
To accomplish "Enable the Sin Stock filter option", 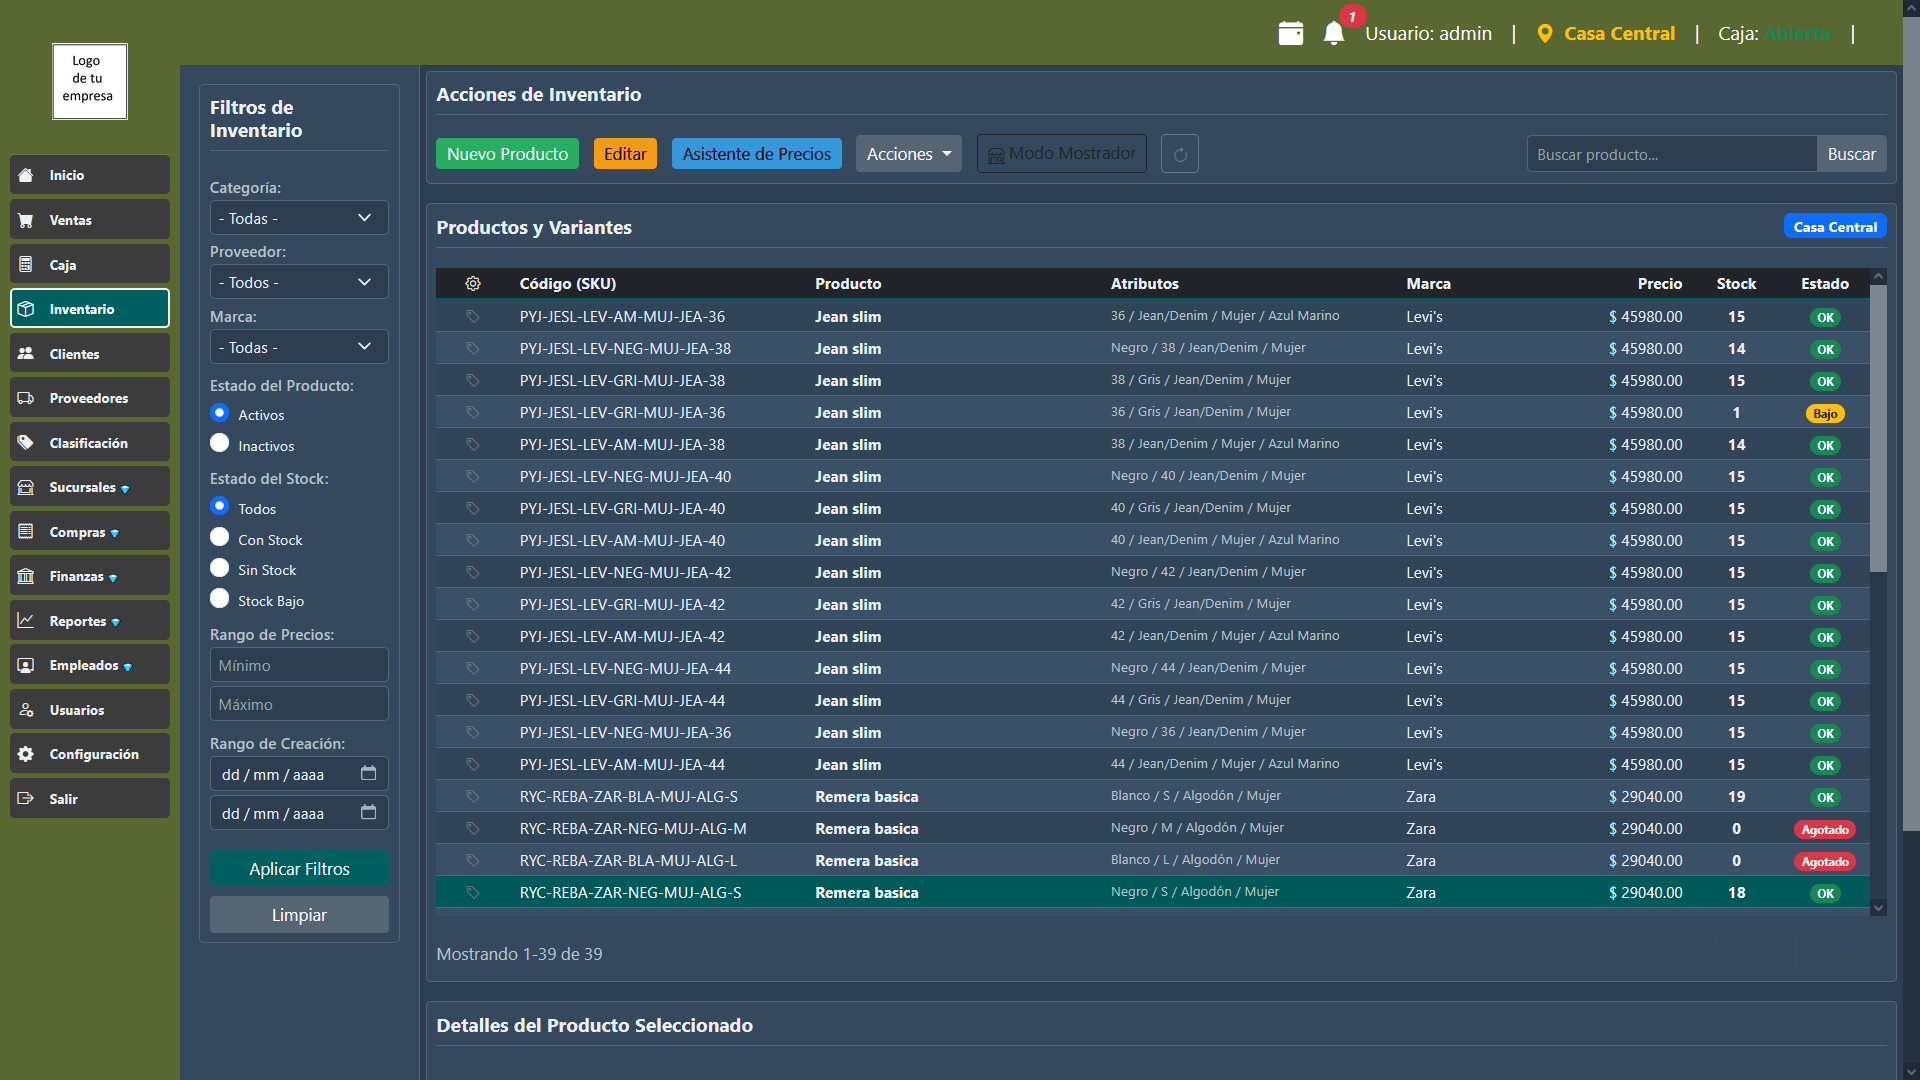I will (x=219, y=567).
